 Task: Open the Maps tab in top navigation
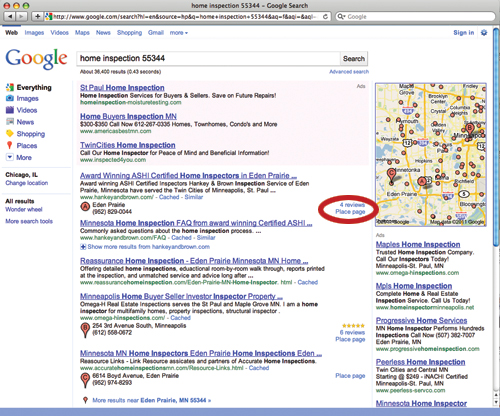pos(82,33)
